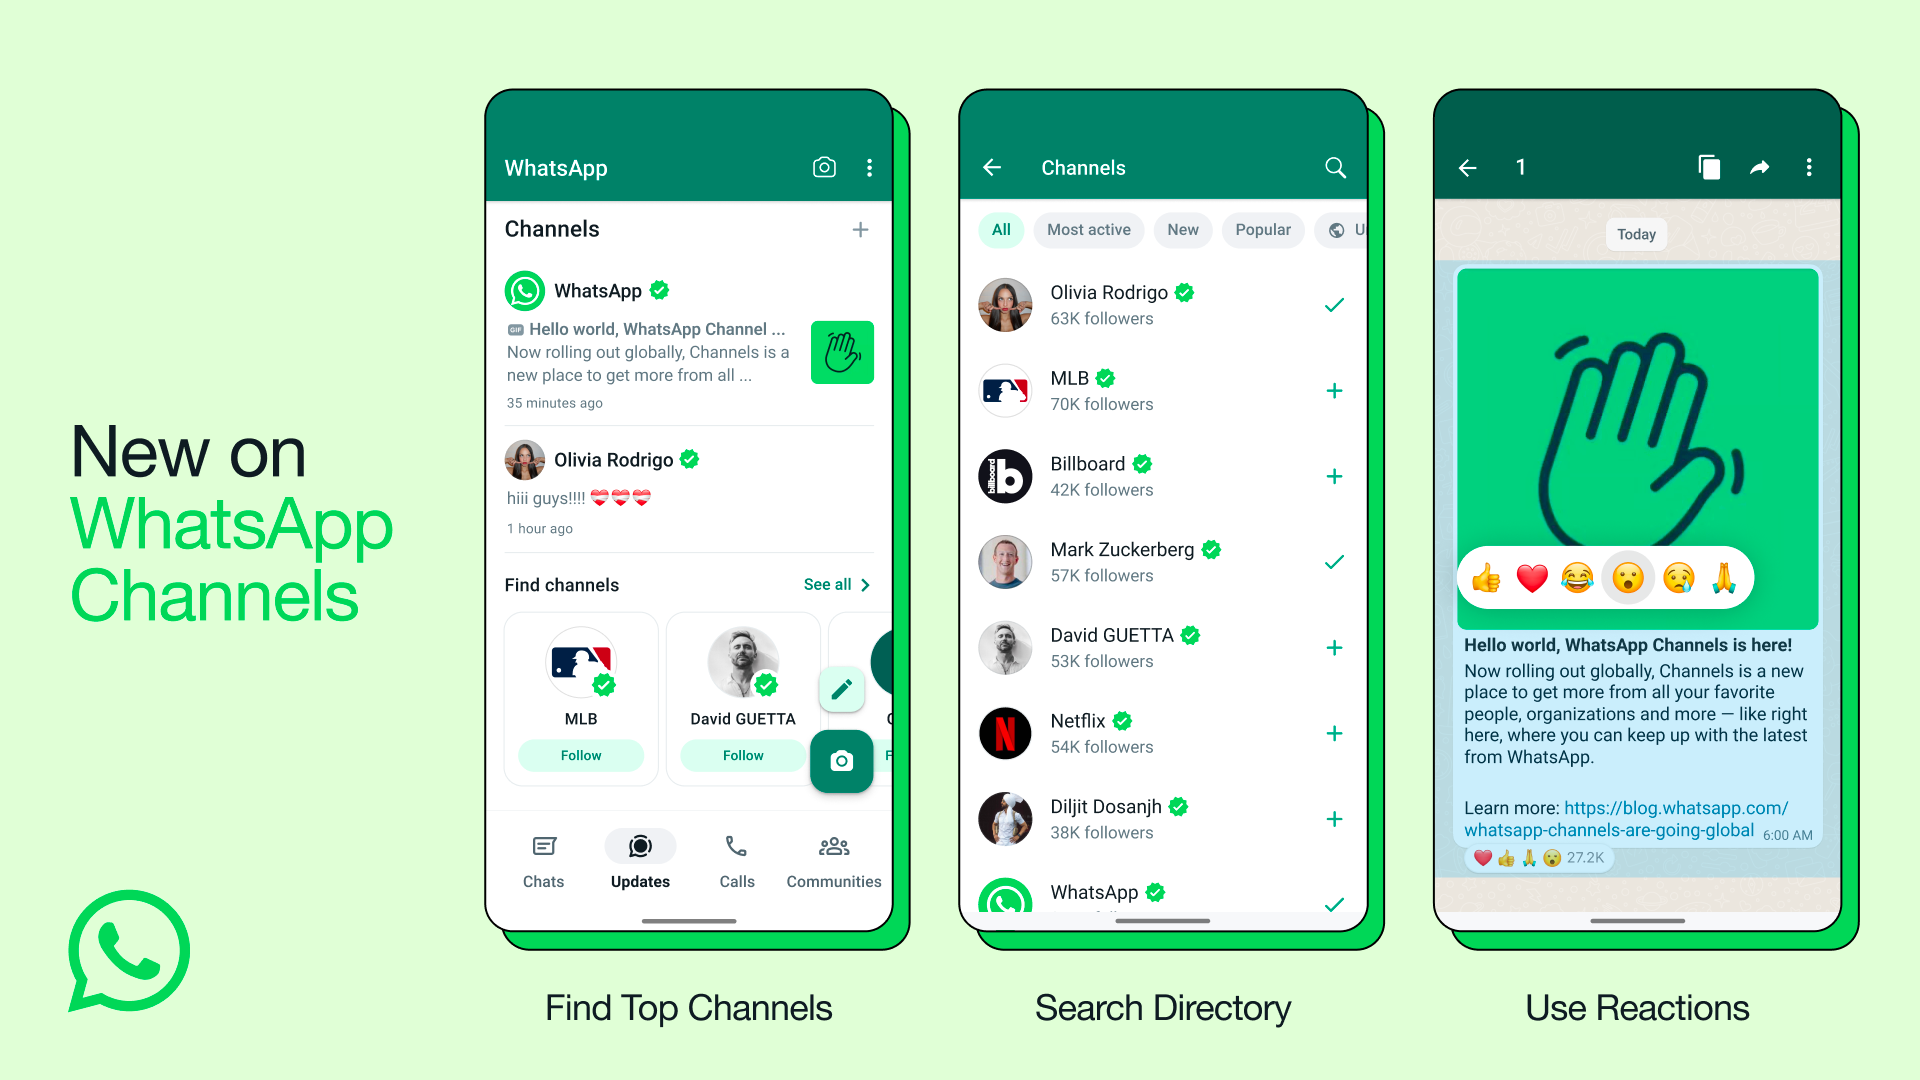Viewport: 1920px width, 1080px height.
Task: Tap the search icon in Channels directory
Action: 1335,167
